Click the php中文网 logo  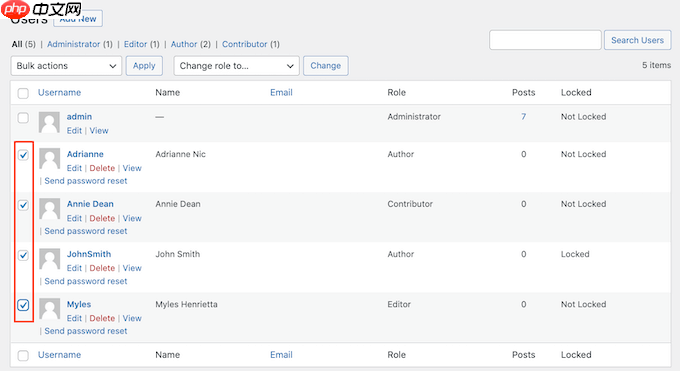coord(41,9)
